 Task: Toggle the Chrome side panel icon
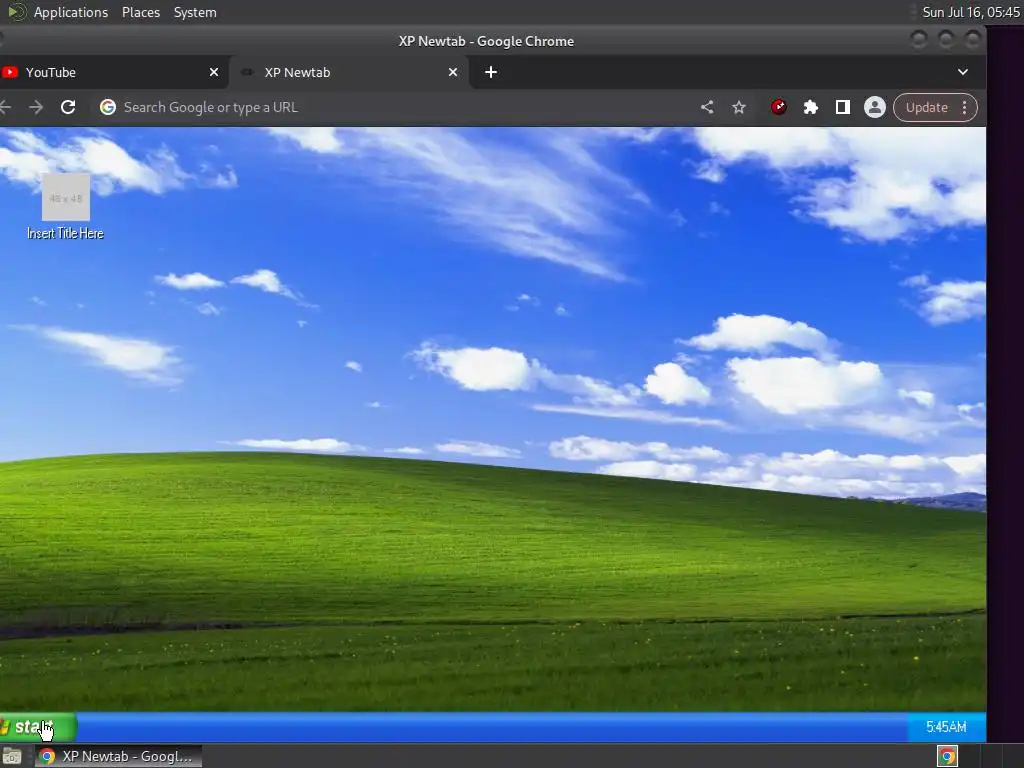[842, 107]
